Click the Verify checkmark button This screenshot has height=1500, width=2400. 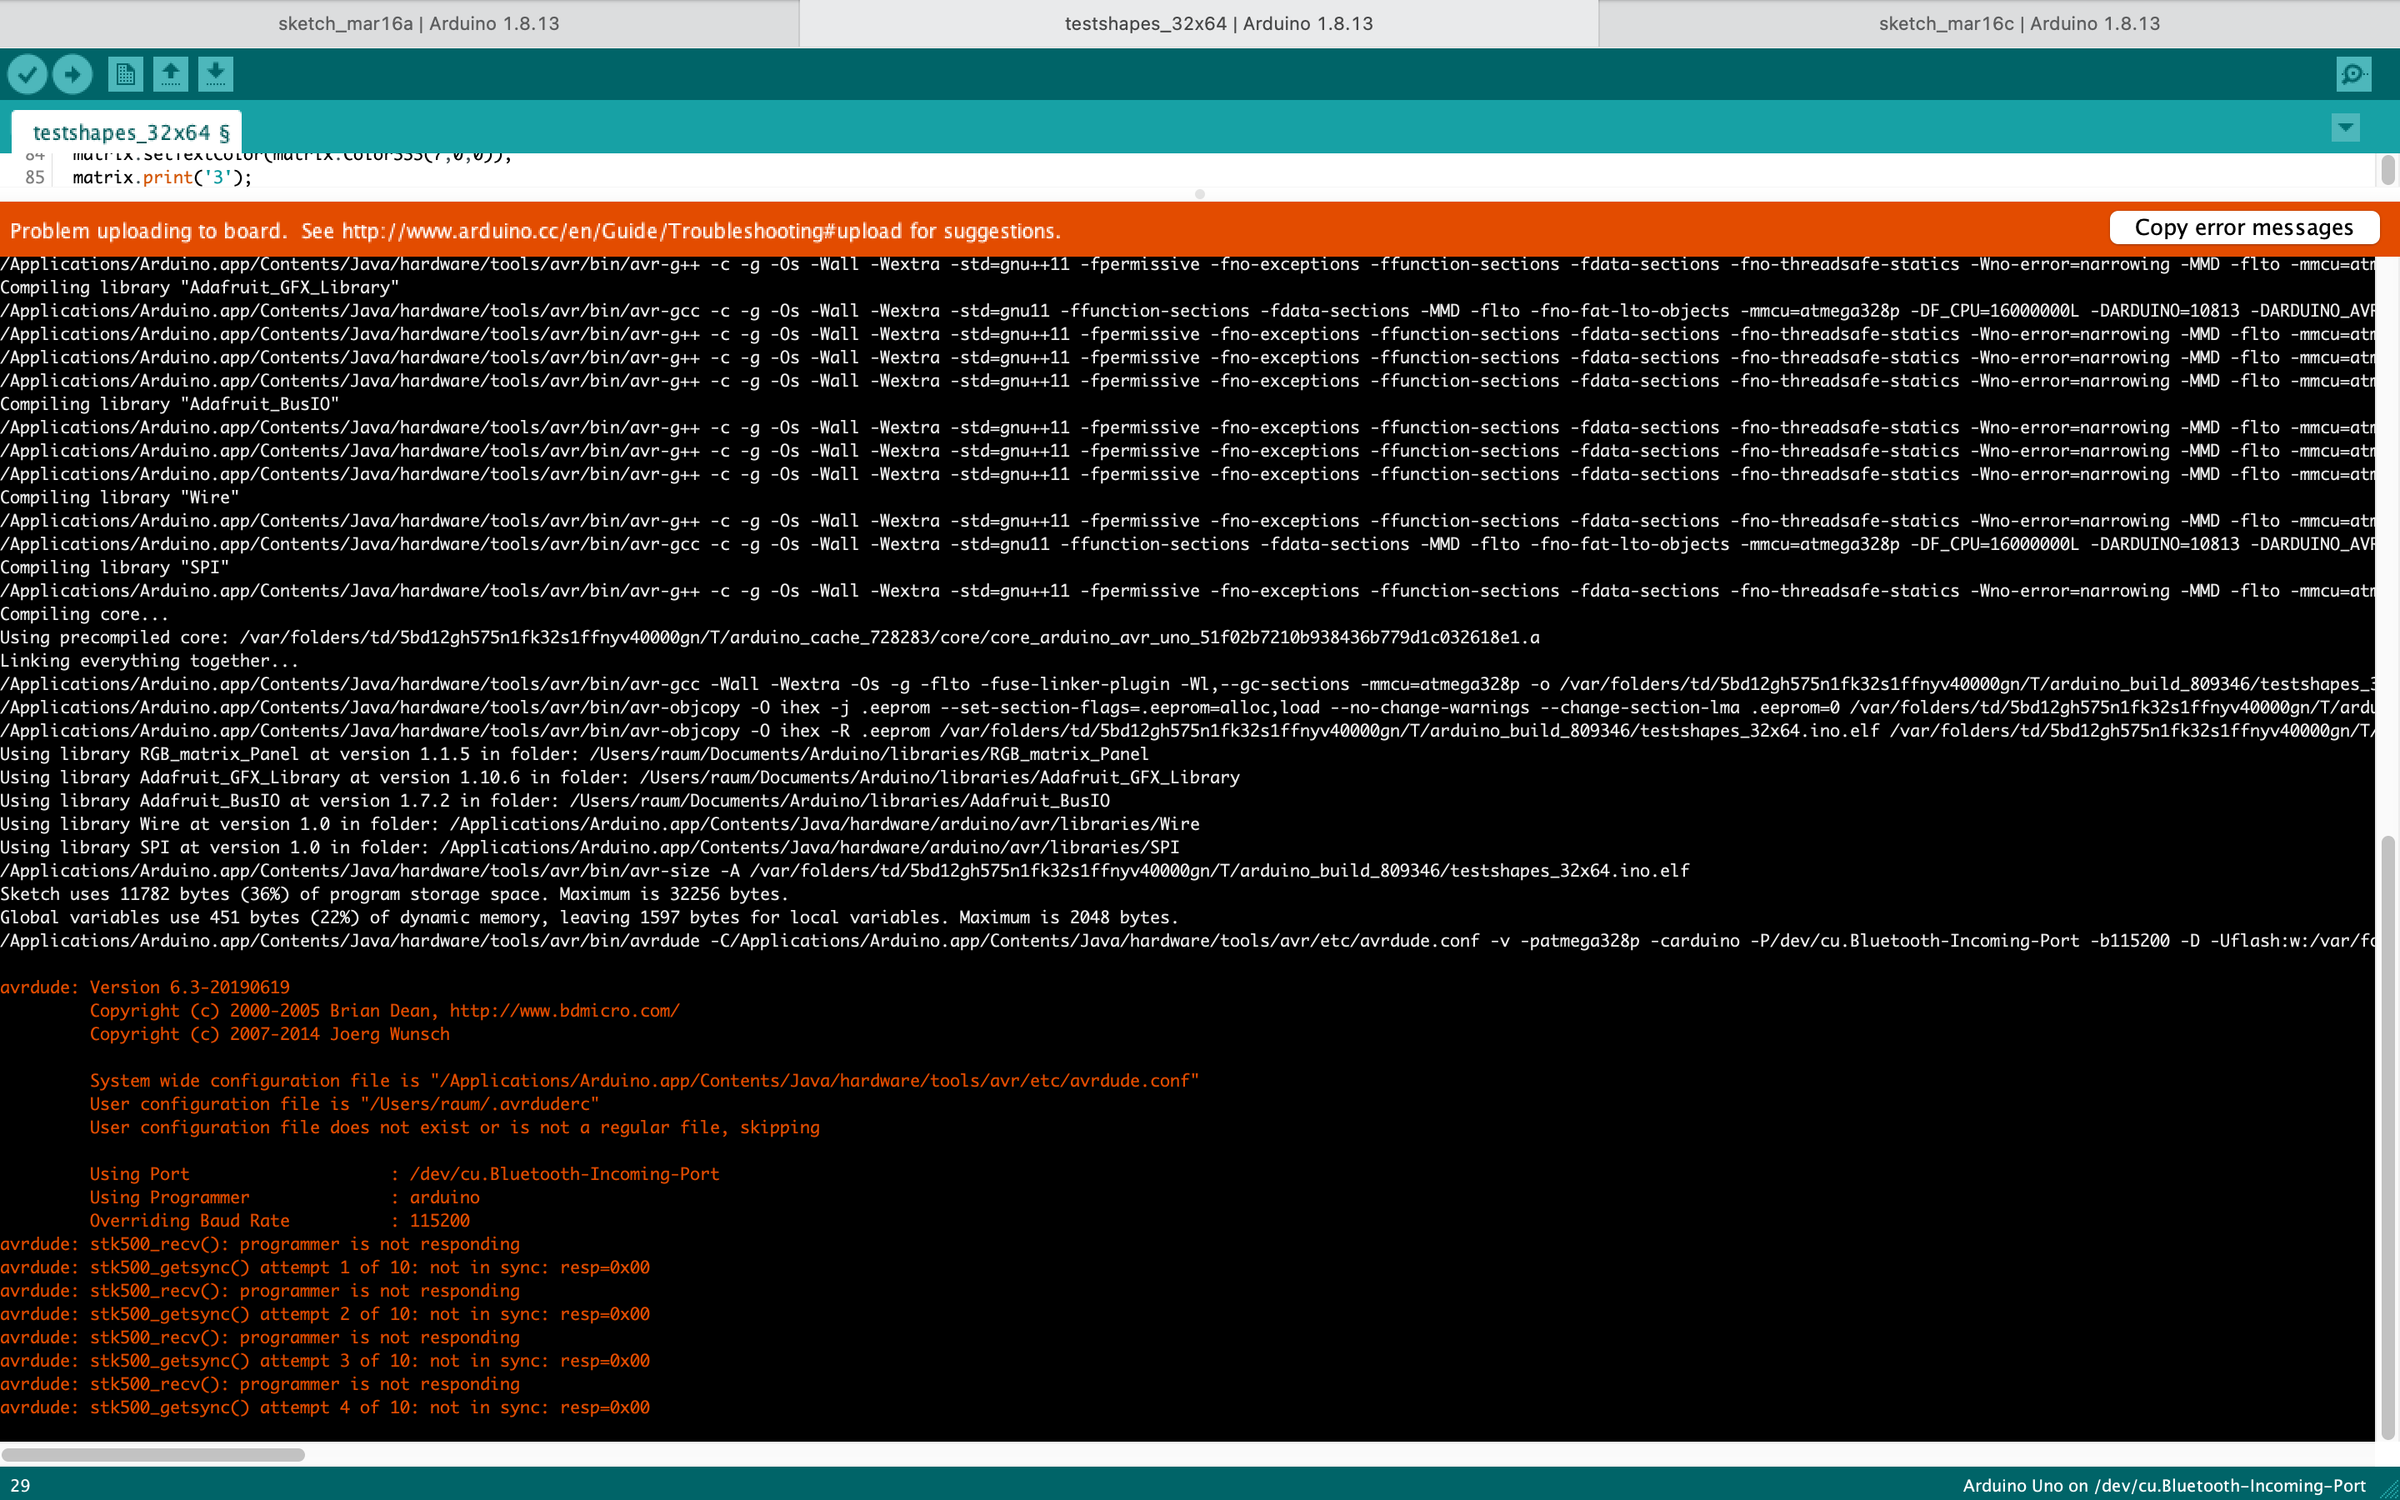tap(27, 74)
